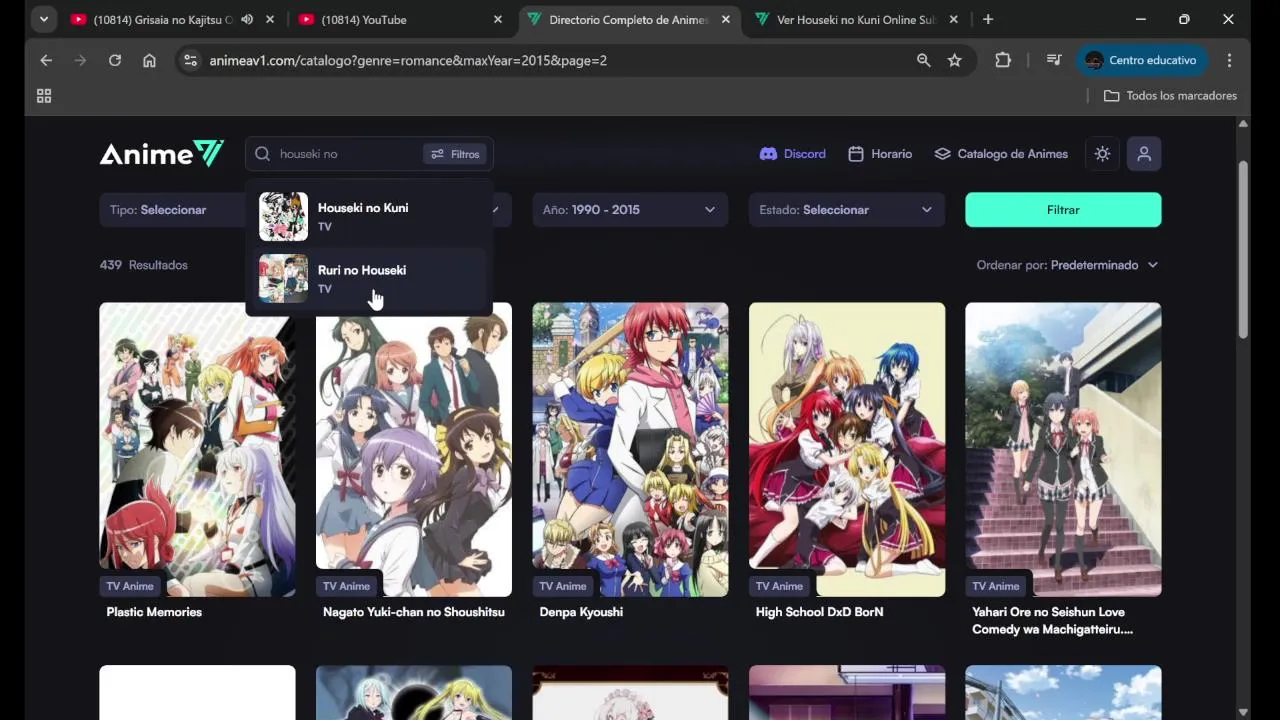
Task: Click the Plastic Memories title text
Action: [154, 612]
